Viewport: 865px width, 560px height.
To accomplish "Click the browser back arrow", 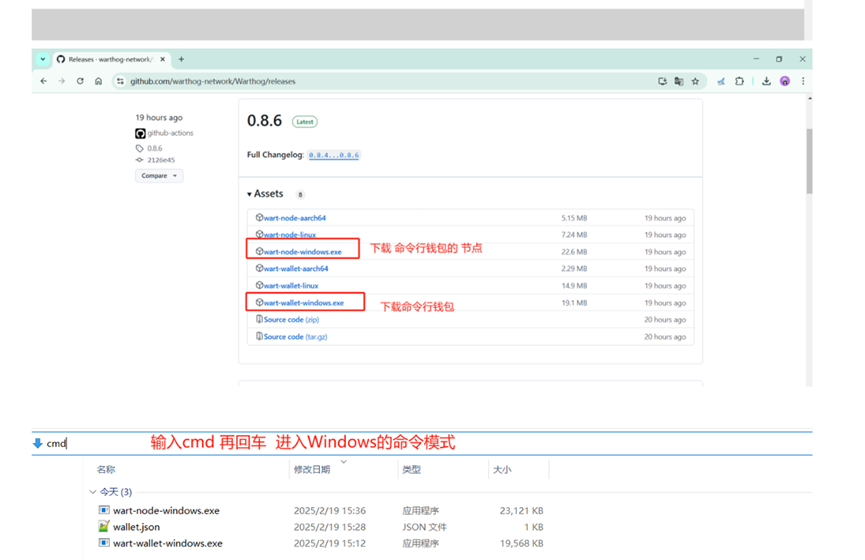I will 44,81.
